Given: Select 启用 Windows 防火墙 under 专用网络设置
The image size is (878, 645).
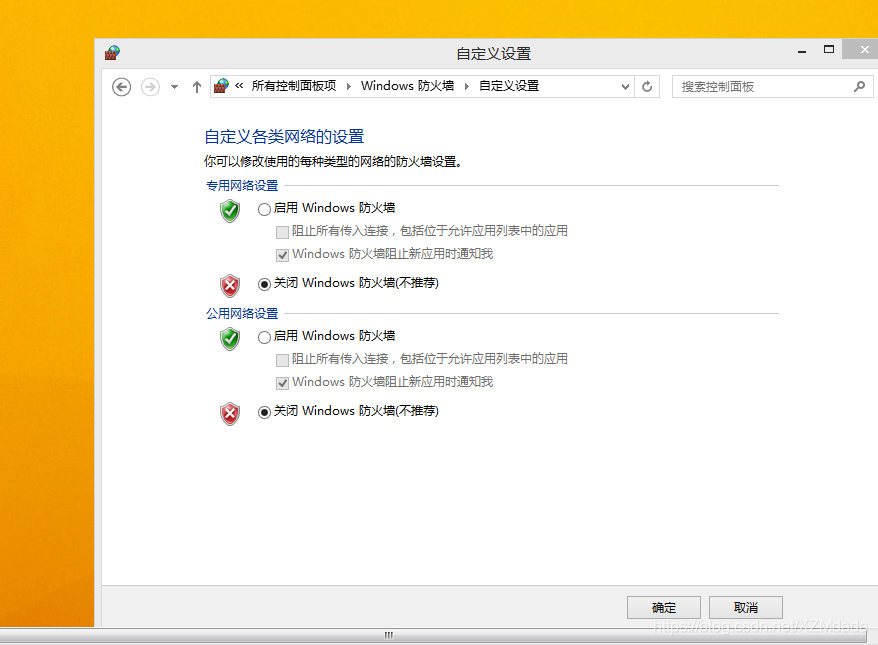Looking at the screenshot, I should (x=264, y=209).
